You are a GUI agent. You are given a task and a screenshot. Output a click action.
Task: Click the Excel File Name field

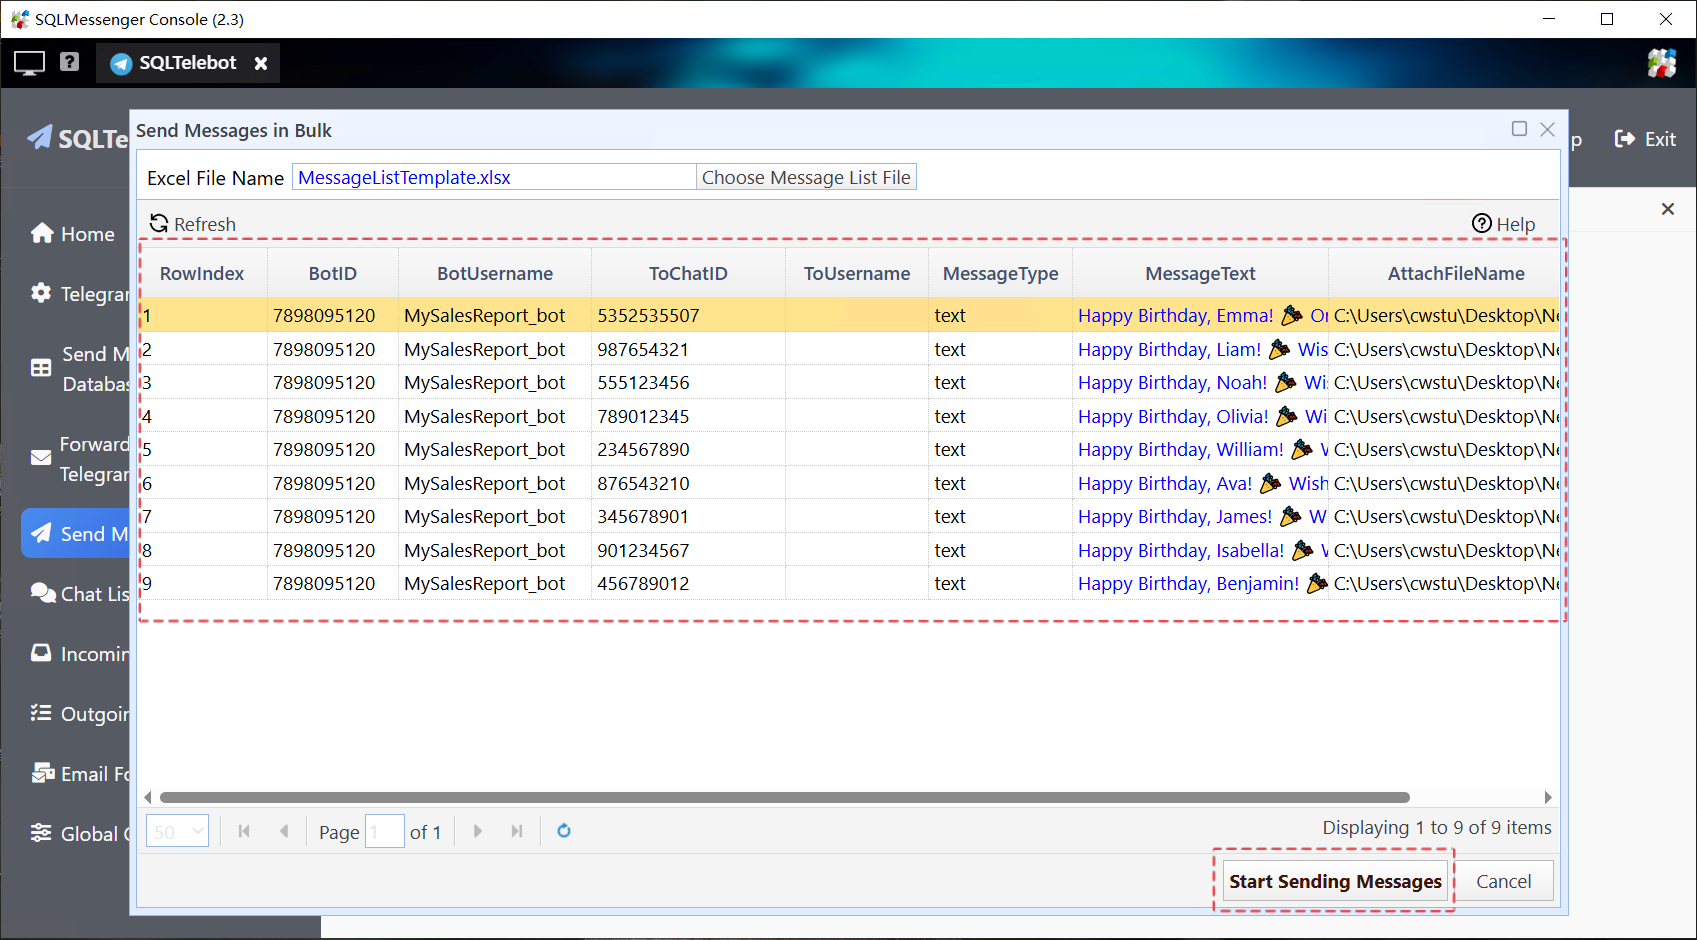[x=493, y=178]
